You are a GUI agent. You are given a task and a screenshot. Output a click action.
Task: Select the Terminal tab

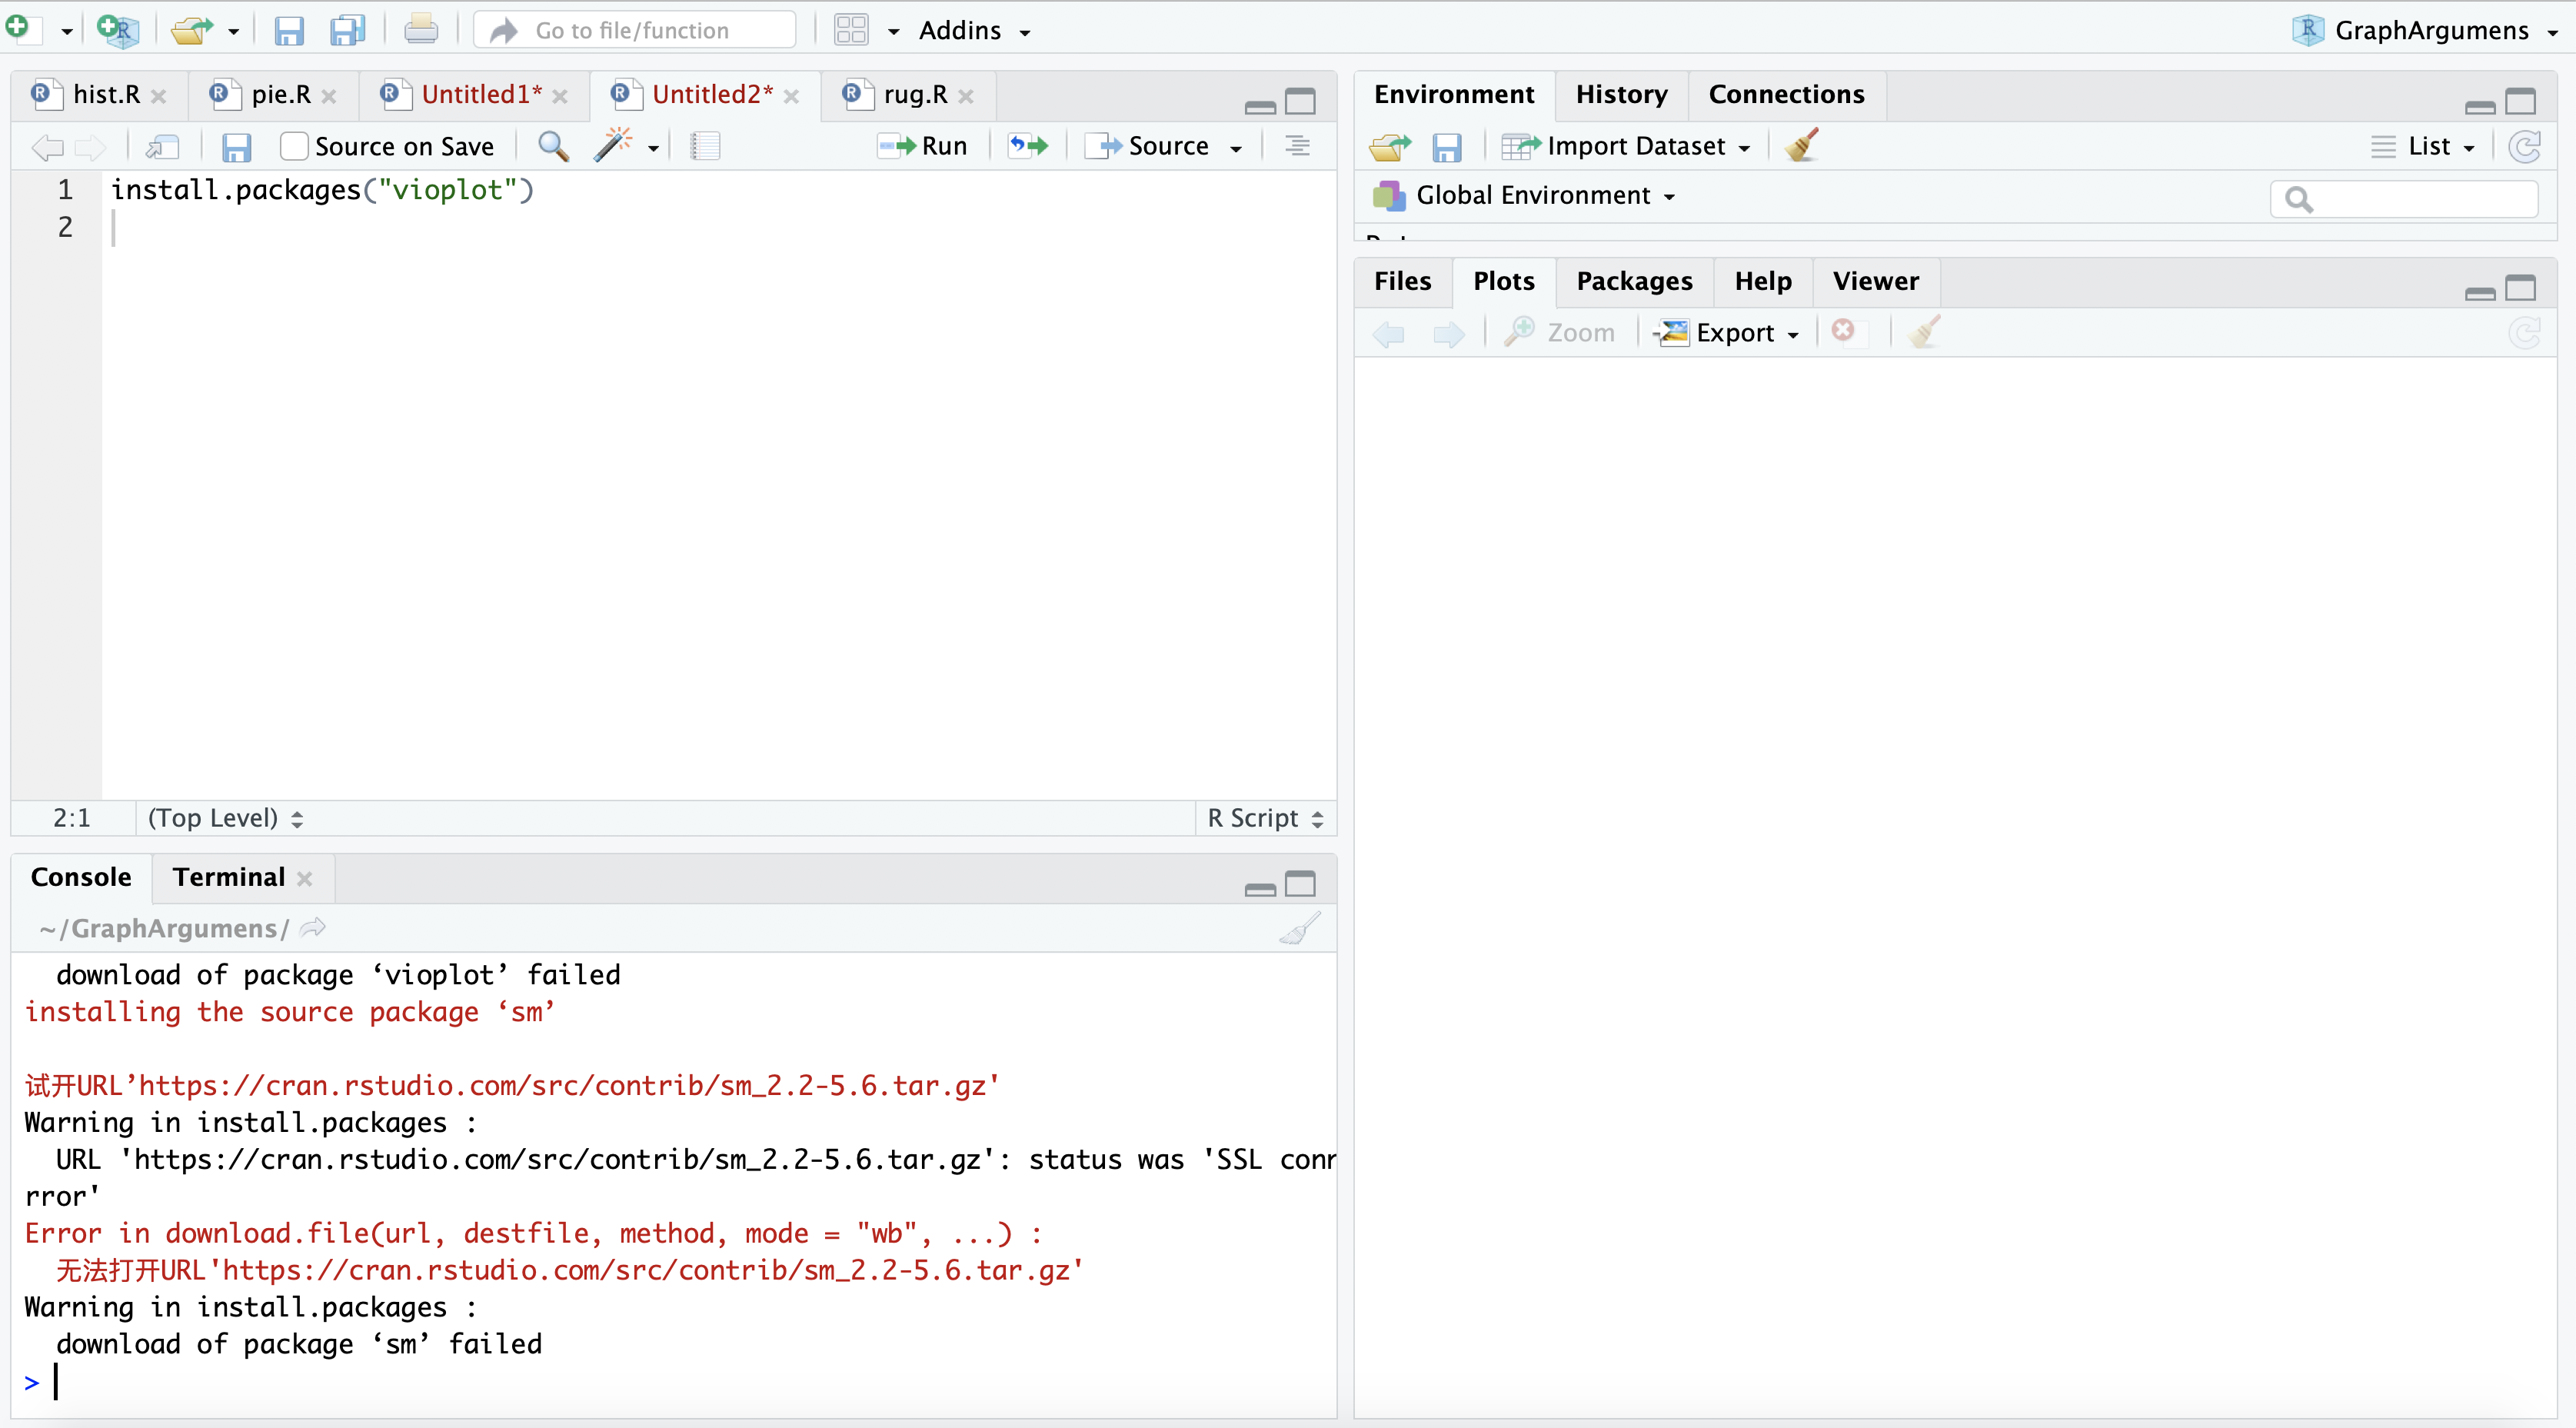click(228, 877)
